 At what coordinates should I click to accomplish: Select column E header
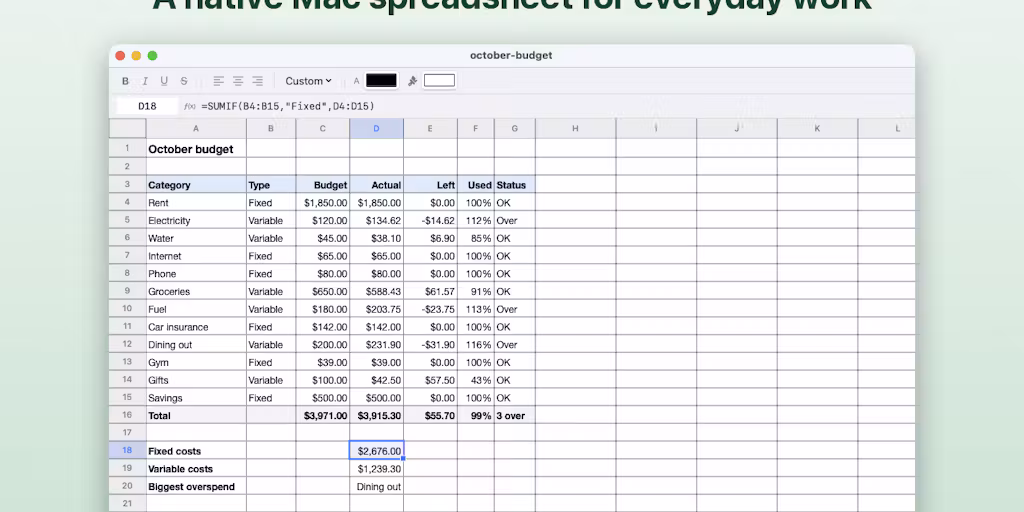click(x=430, y=129)
